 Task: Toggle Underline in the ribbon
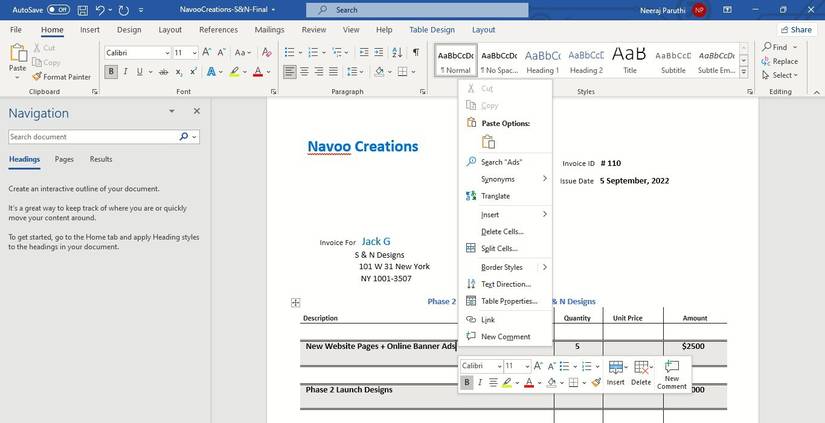[139, 72]
